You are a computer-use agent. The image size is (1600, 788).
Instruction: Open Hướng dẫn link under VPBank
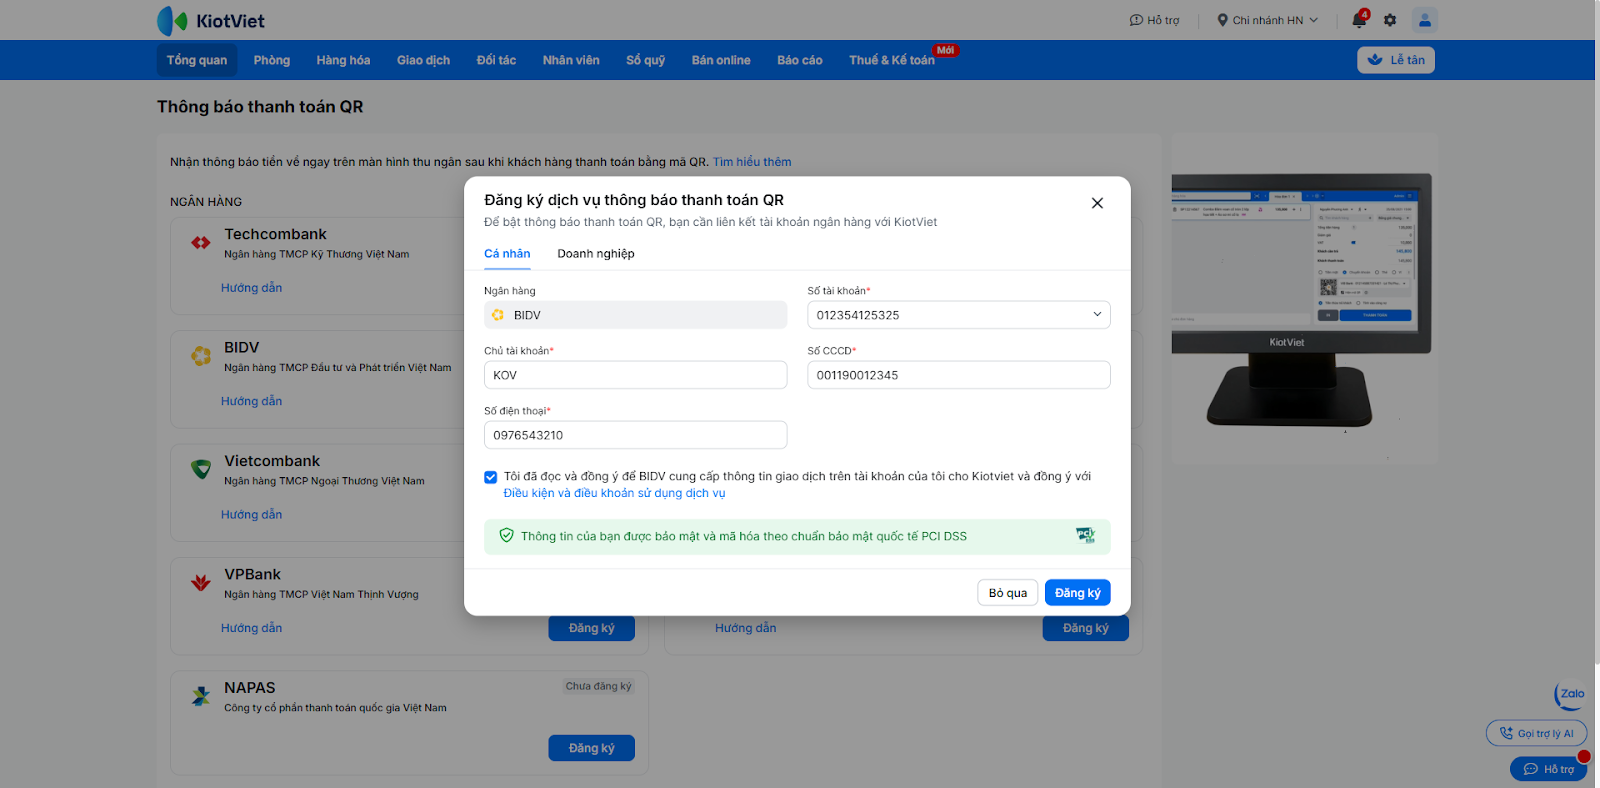[x=252, y=628]
